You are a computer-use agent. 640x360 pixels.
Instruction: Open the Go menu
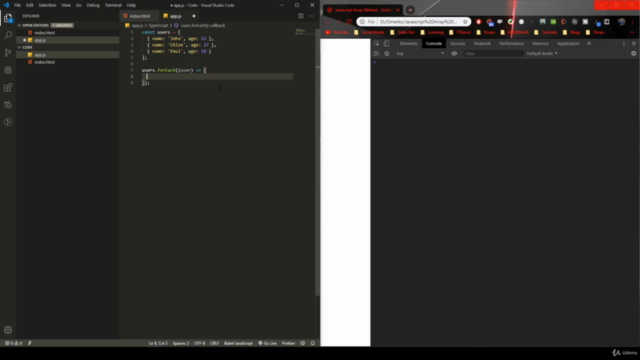(x=78, y=5)
